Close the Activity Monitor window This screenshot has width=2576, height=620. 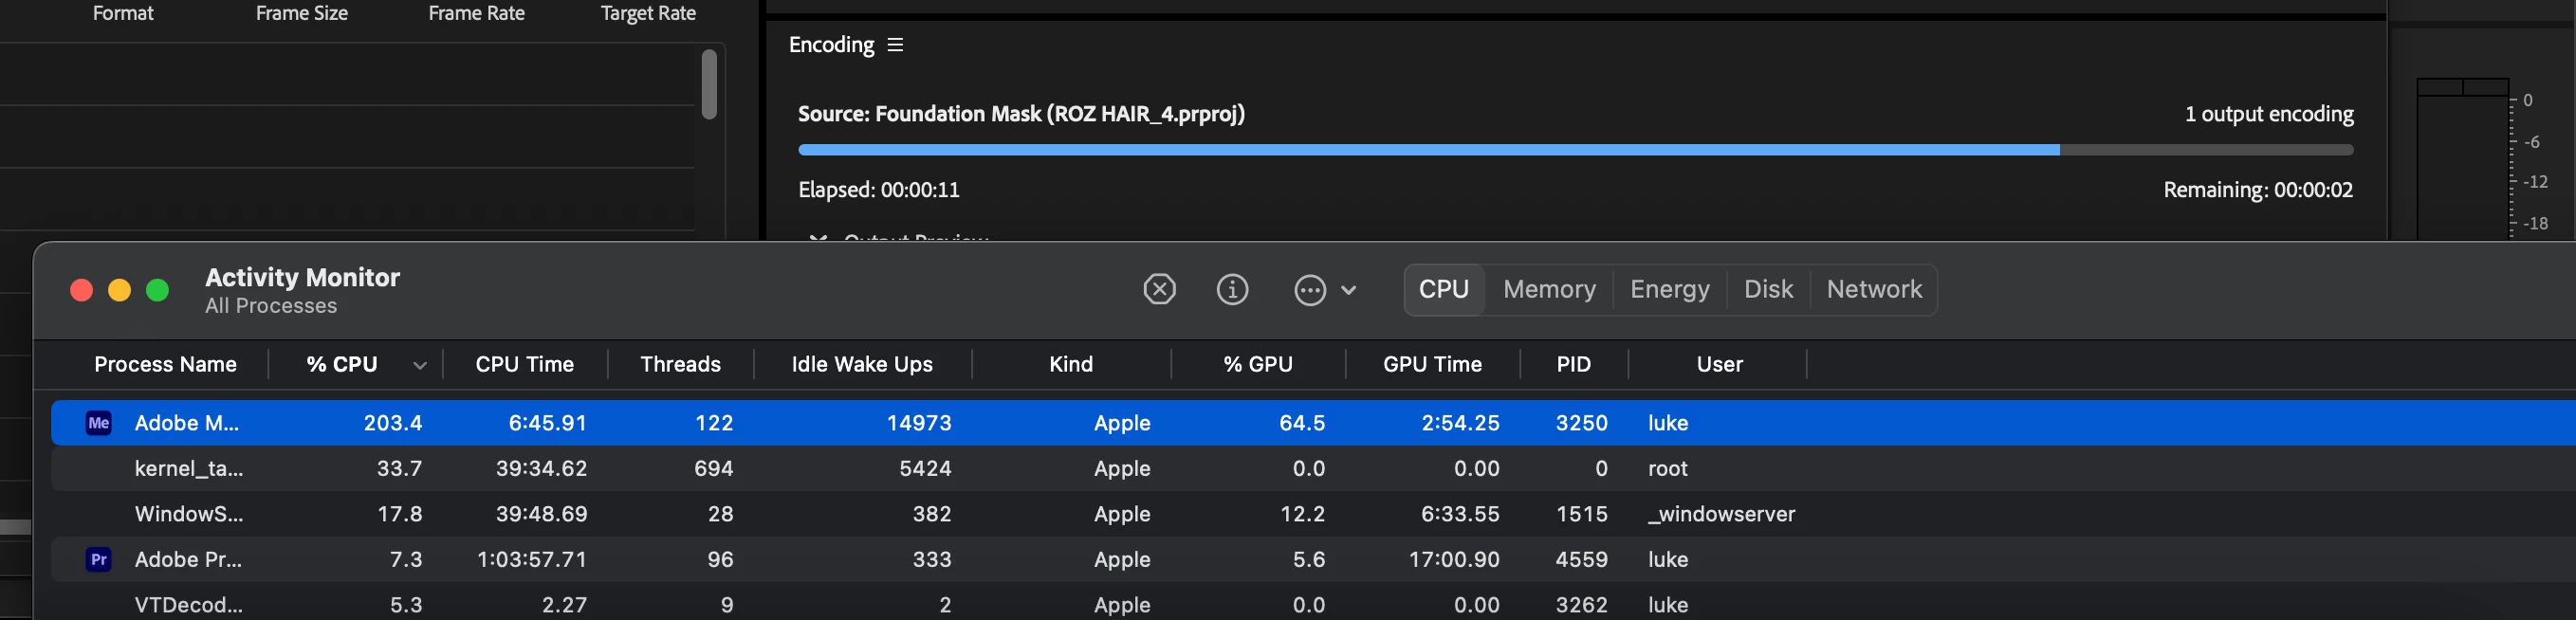pyautogui.click(x=81, y=290)
